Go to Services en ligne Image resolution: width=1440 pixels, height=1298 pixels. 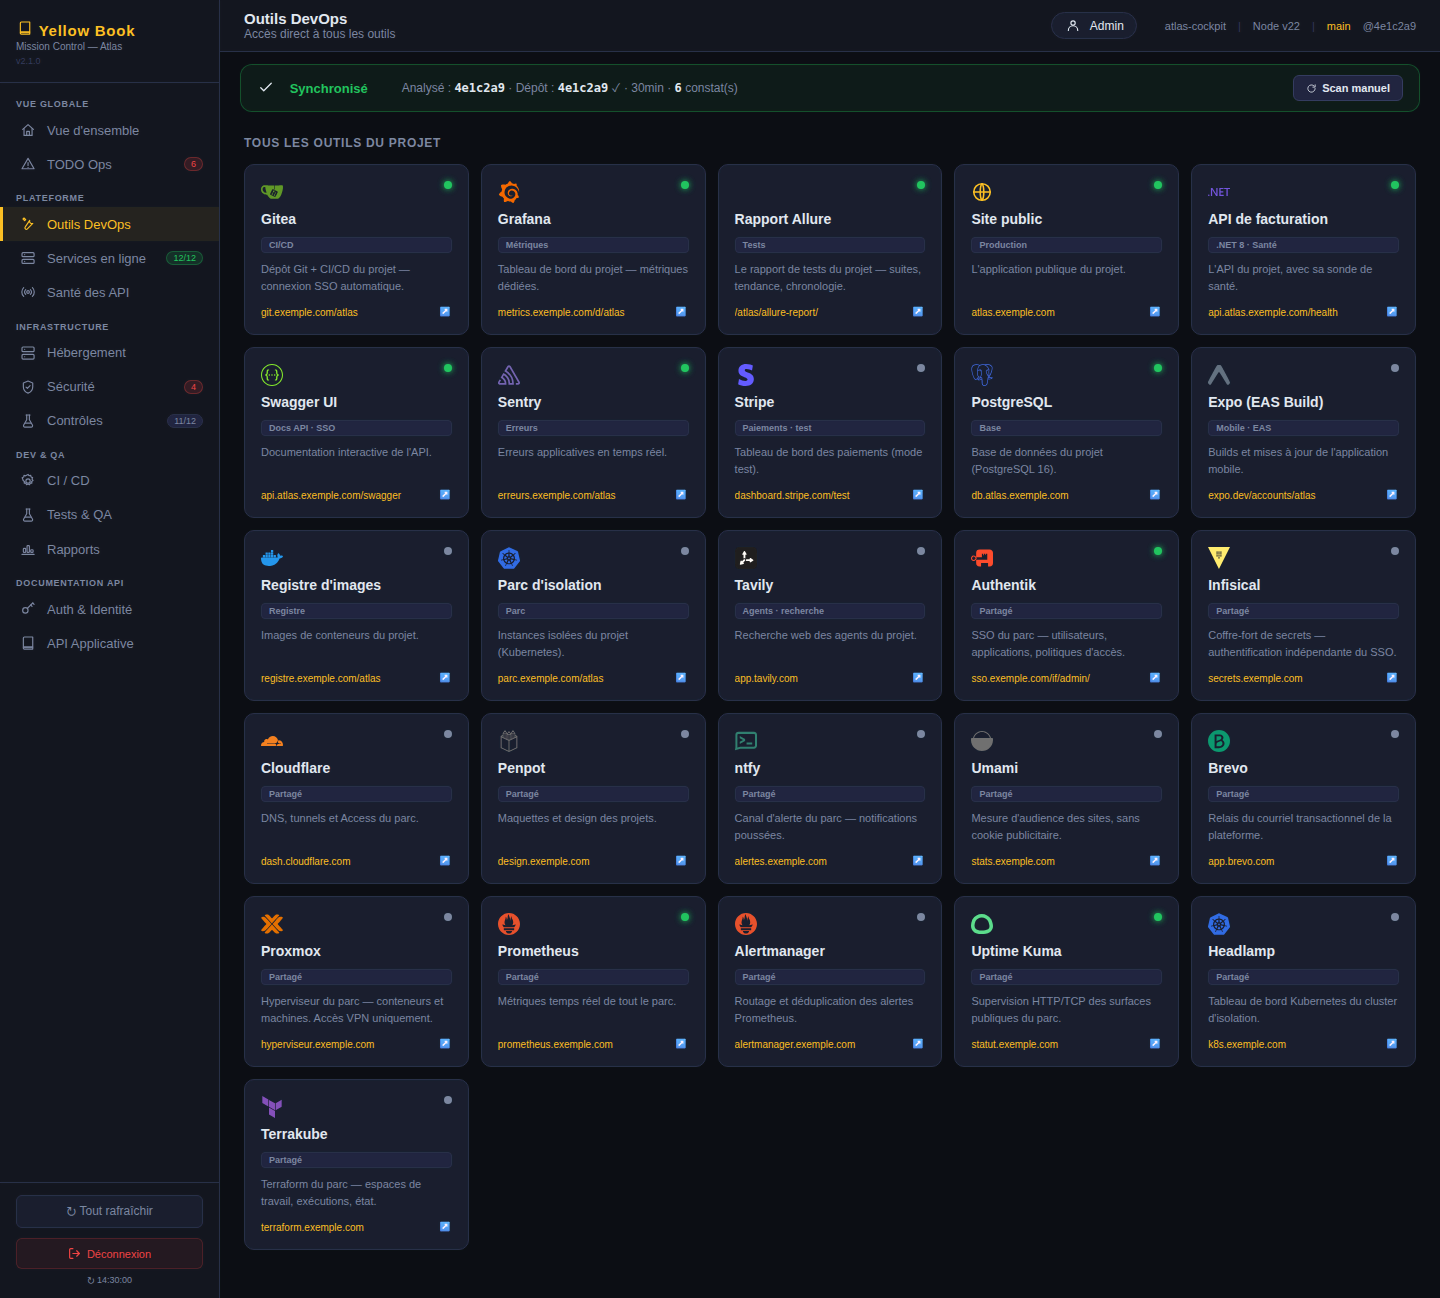pyautogui.click(x=110, y=258)
